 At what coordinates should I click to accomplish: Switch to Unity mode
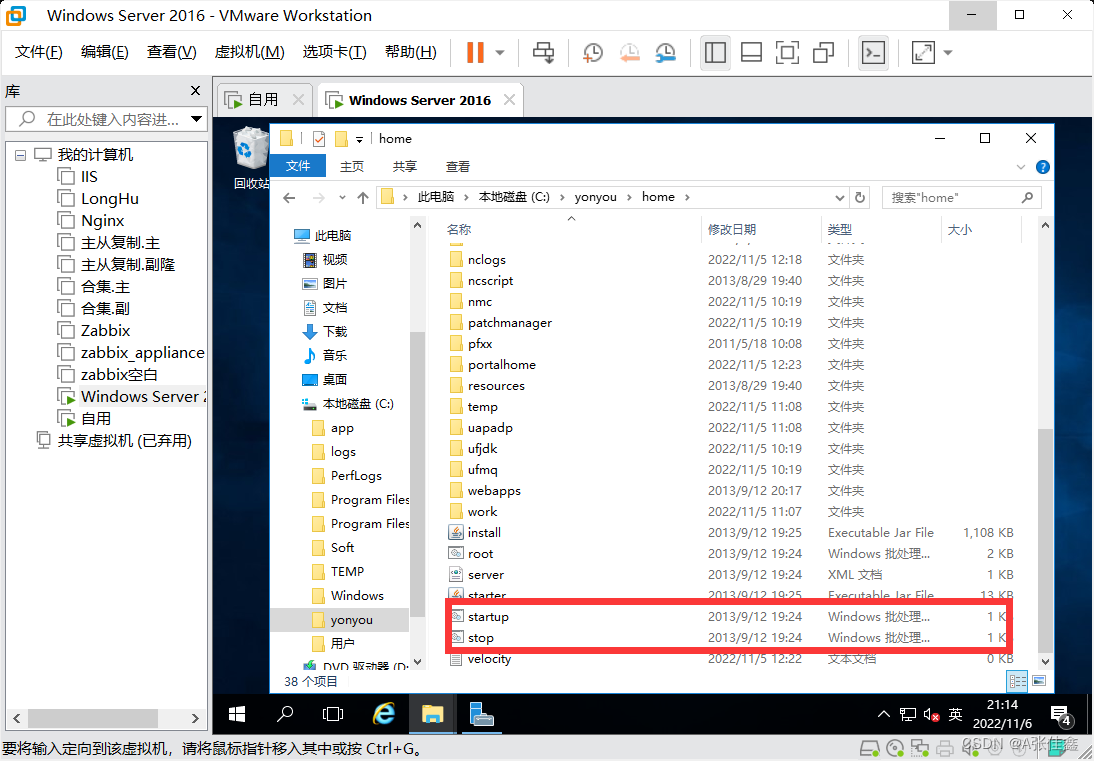click(x=824, y=52)
